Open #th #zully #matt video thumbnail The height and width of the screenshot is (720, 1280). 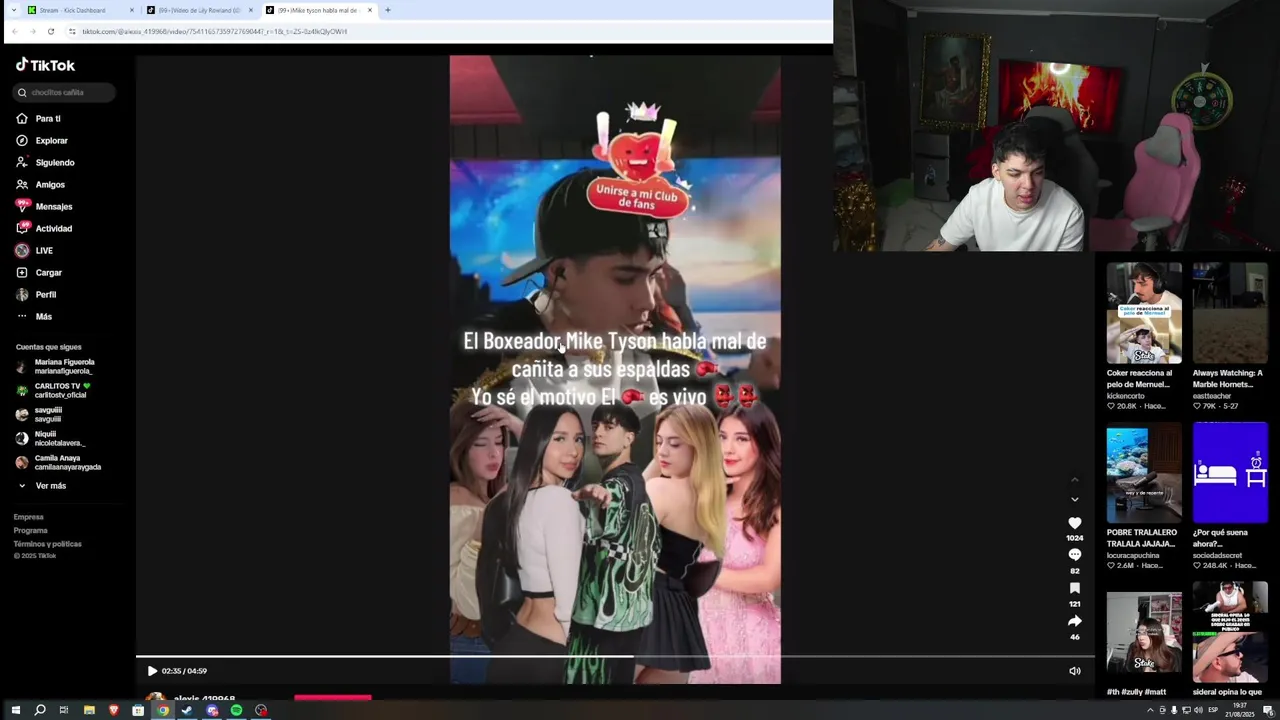[1144, 633]
